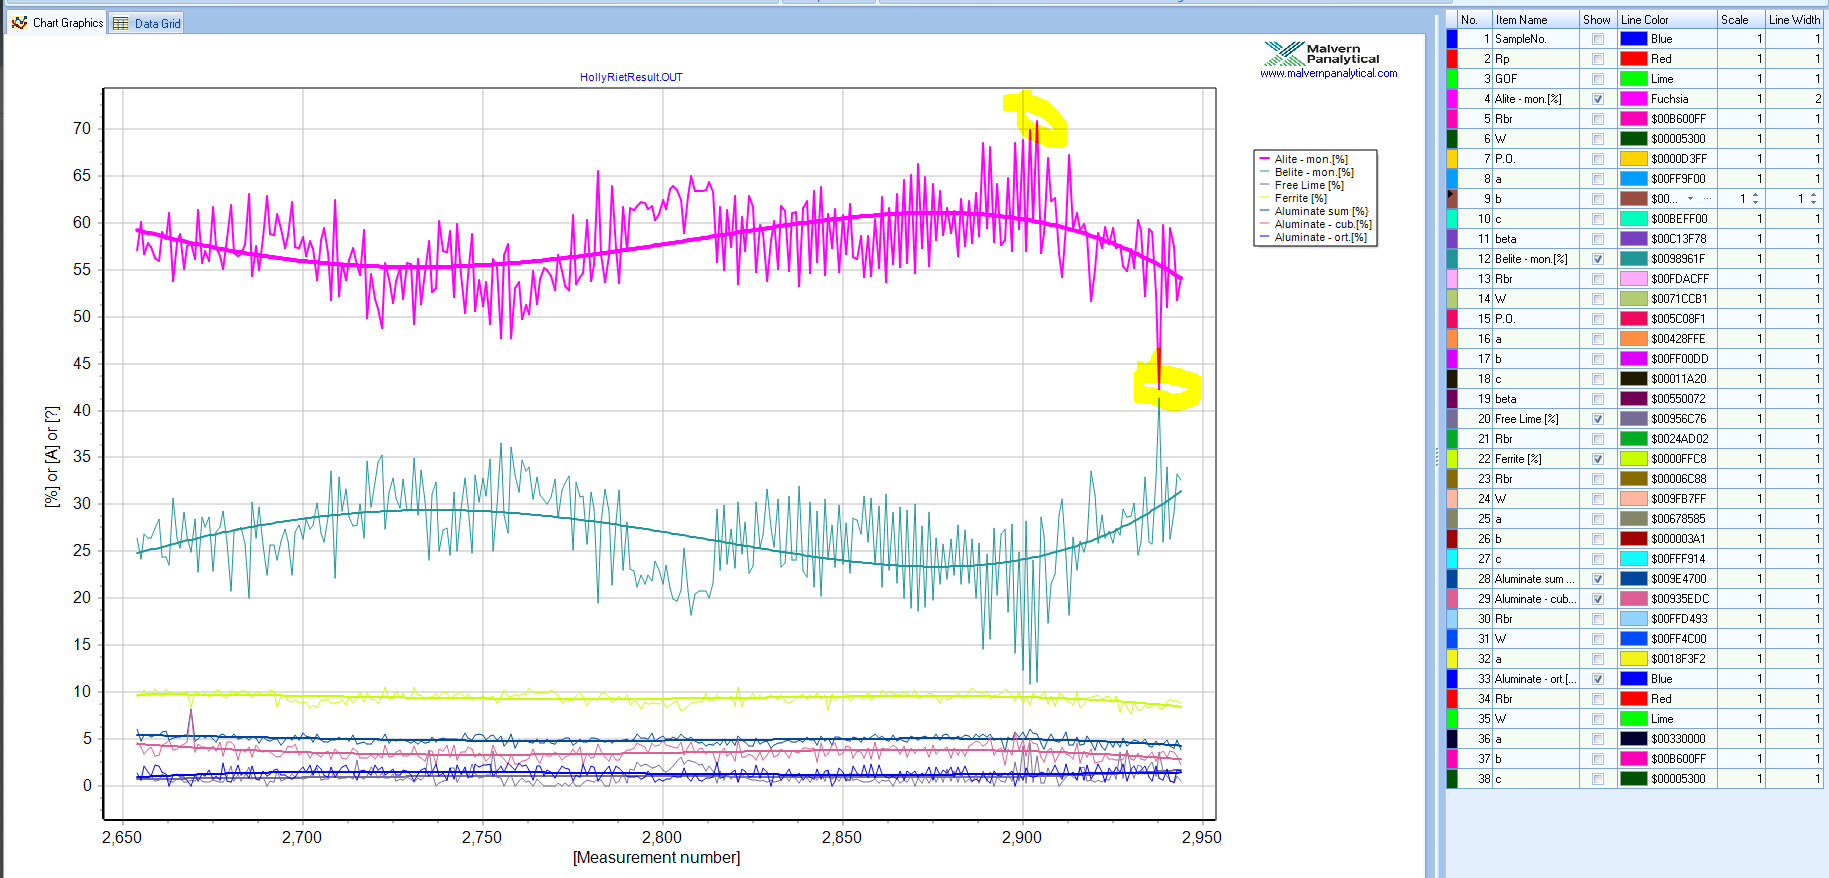
Task: Switch to the Data Grid tab
Action: (146, 23)
